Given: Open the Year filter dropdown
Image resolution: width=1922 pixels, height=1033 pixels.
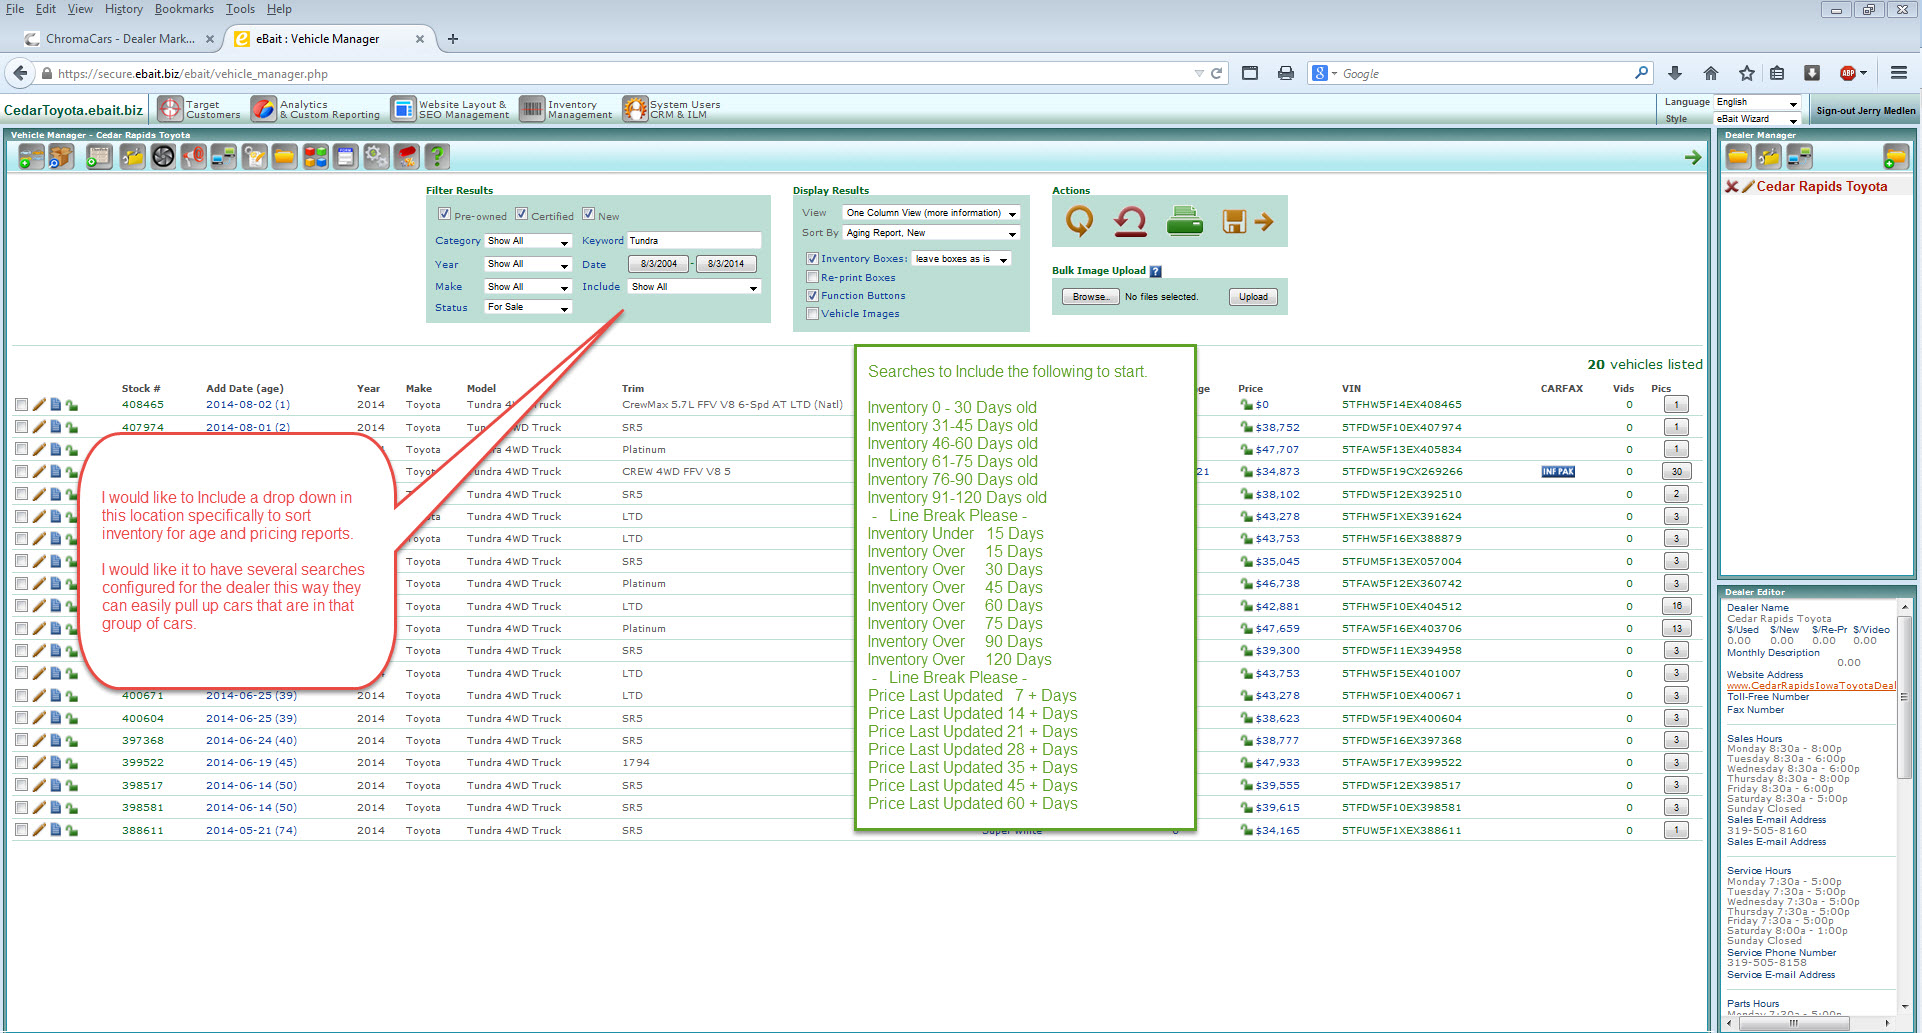Looking at the screenshot, I should [527, 264].
